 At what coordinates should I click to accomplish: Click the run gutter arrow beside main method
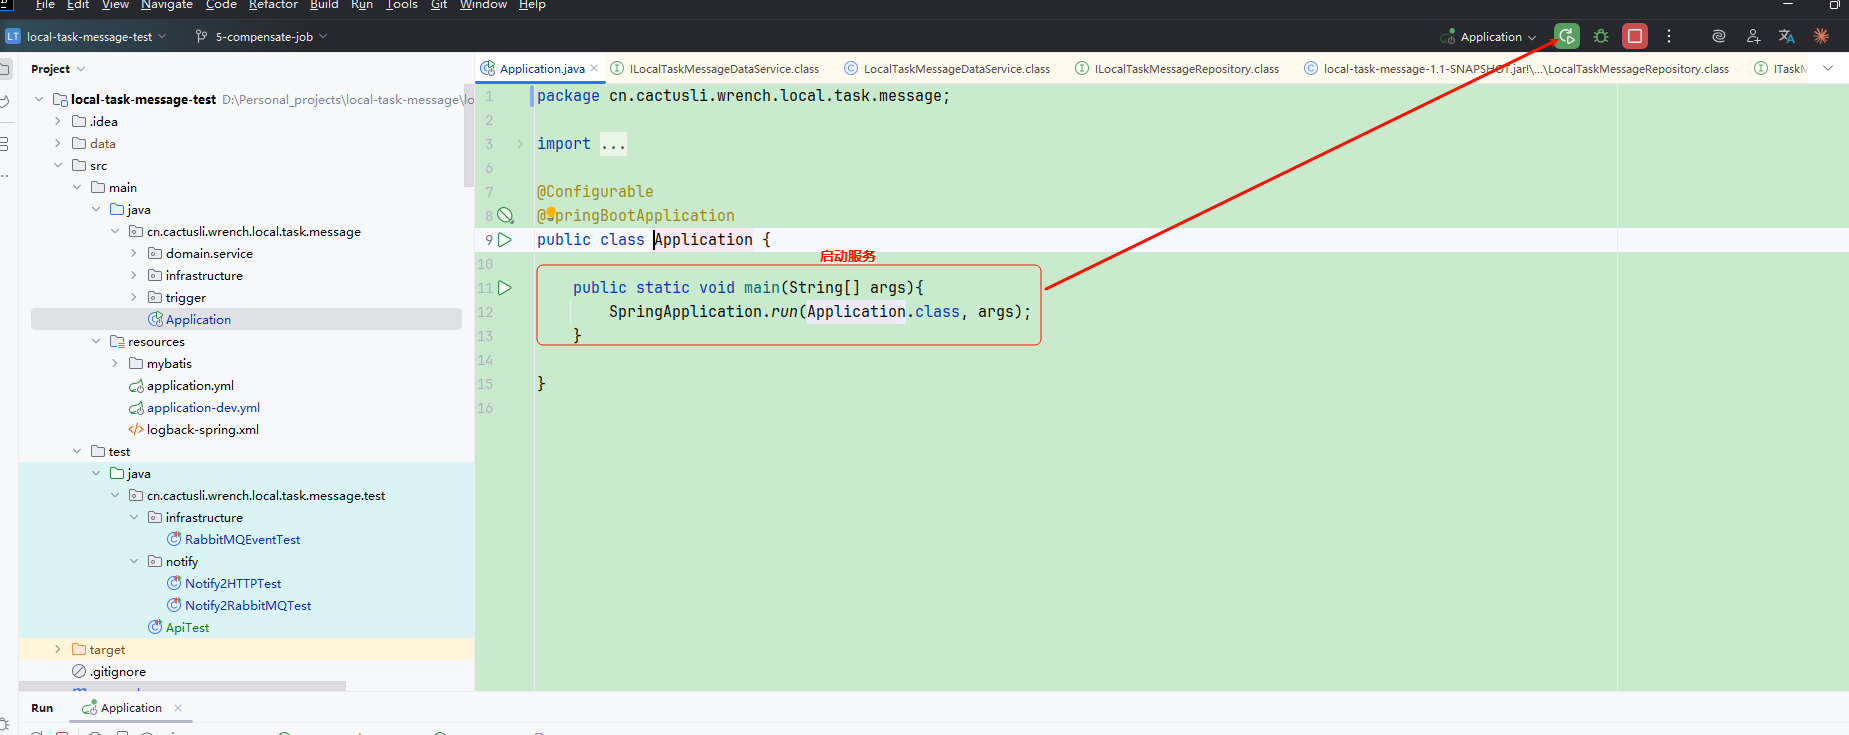tap(505, 288)
